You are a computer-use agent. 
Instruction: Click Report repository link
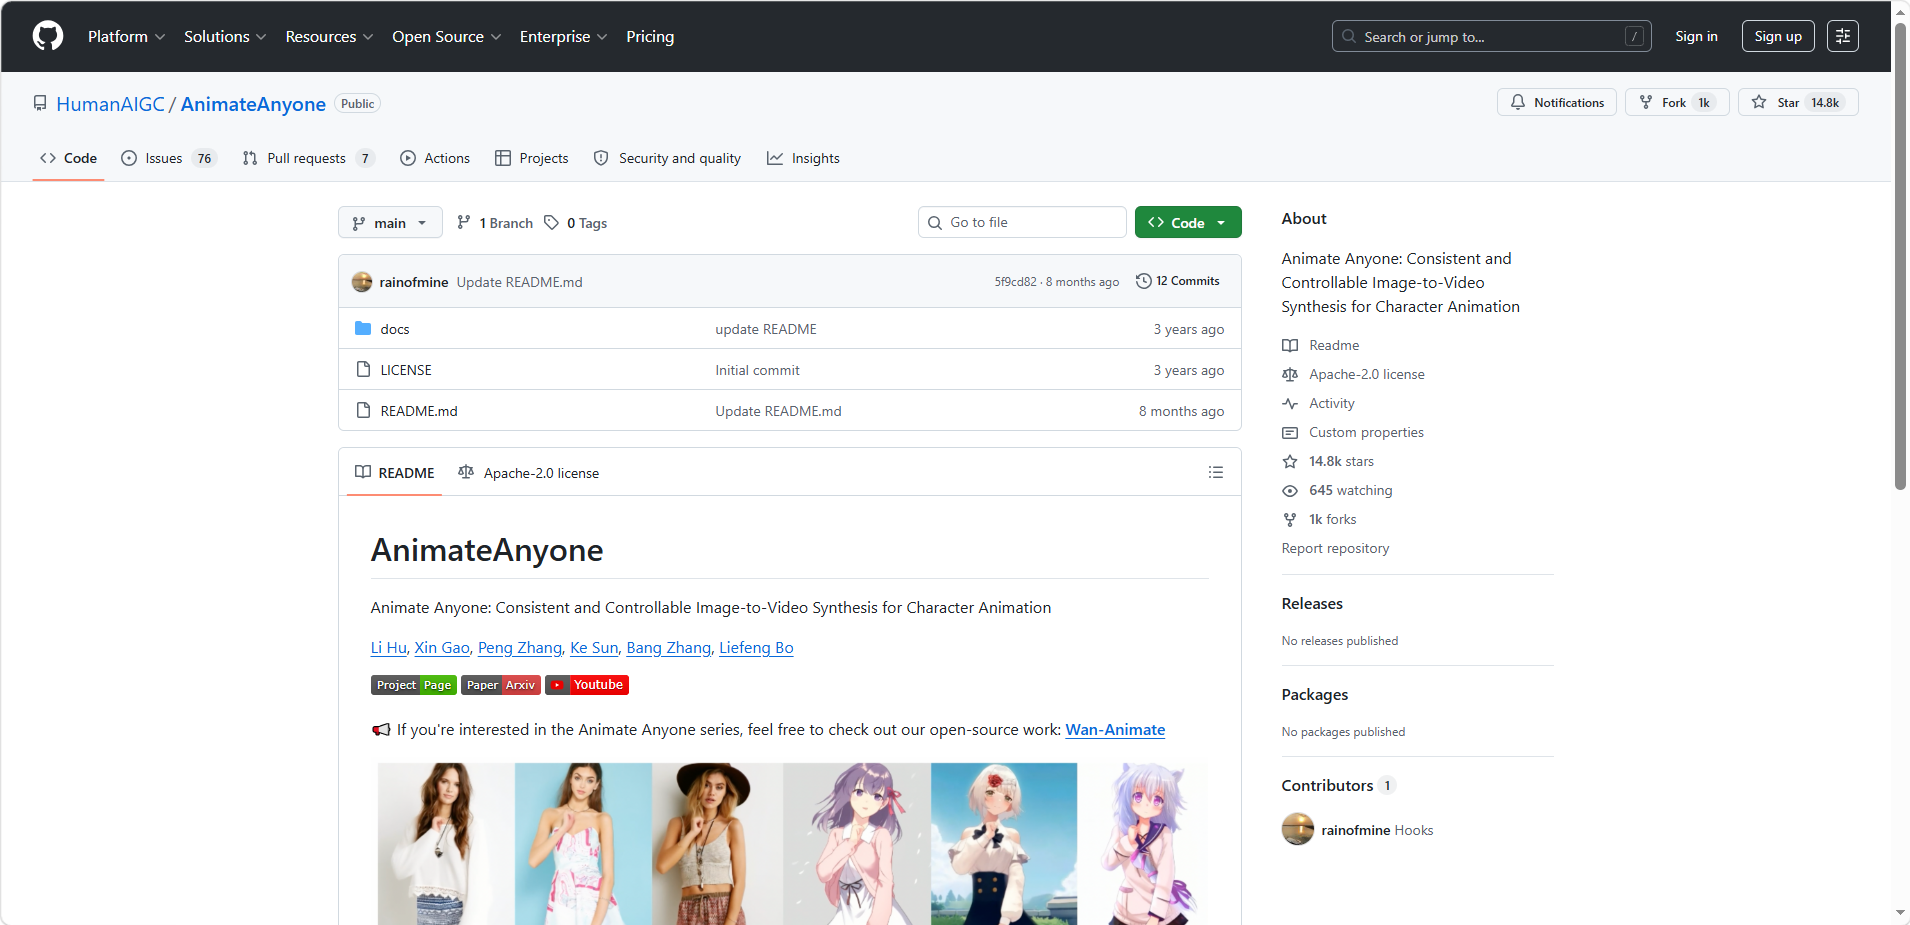coord(1335,549)
